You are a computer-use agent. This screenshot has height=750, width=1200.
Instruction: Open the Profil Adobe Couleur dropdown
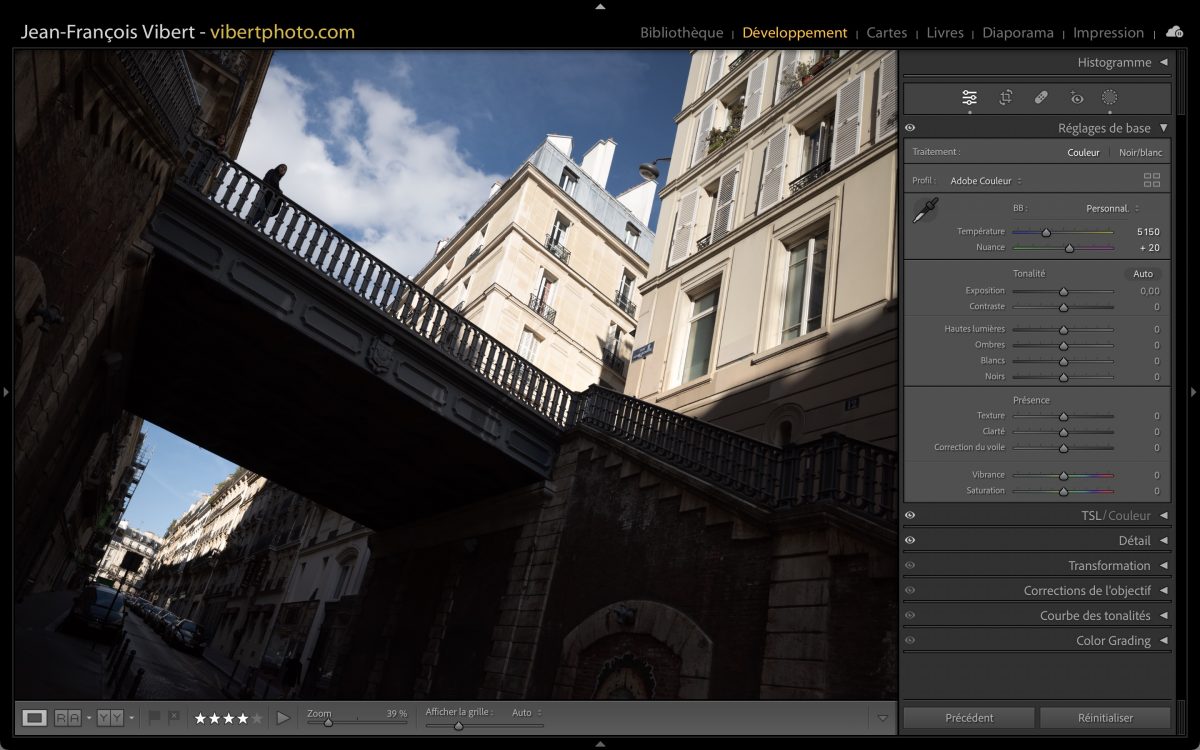[985, 181]
